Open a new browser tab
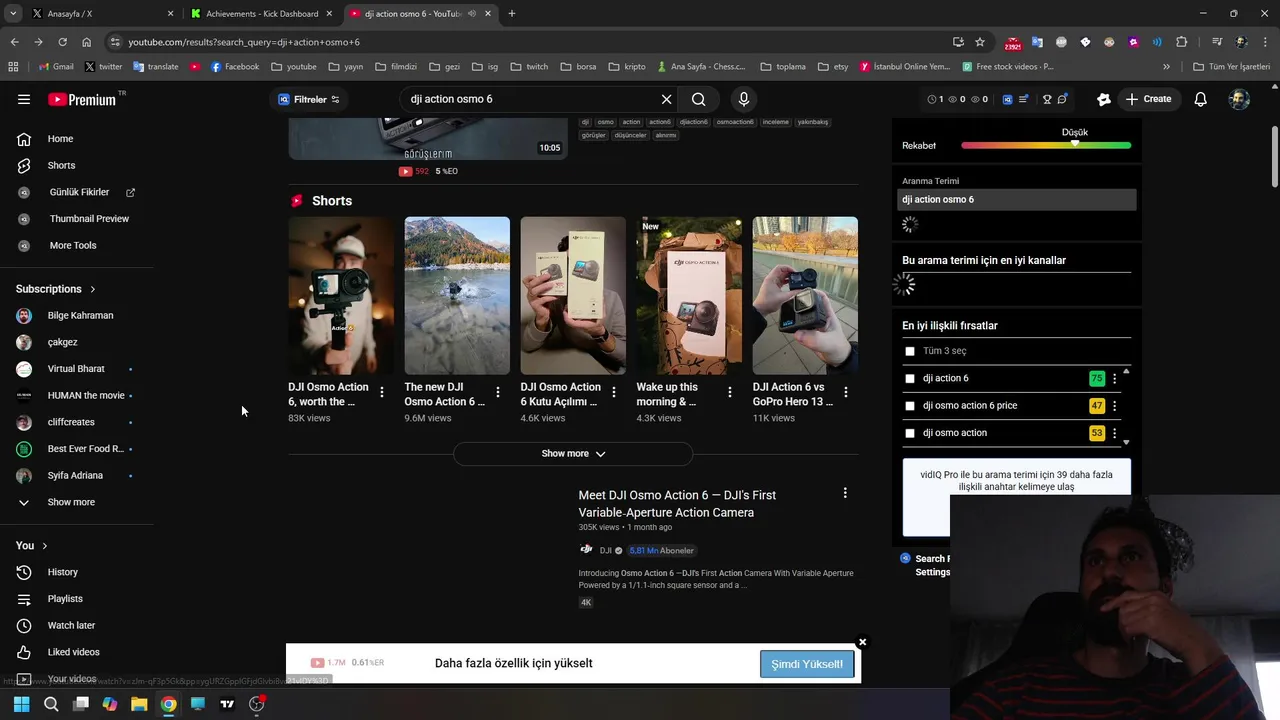1280x720 pixels. pyautogui.click(x=512, y=14)
